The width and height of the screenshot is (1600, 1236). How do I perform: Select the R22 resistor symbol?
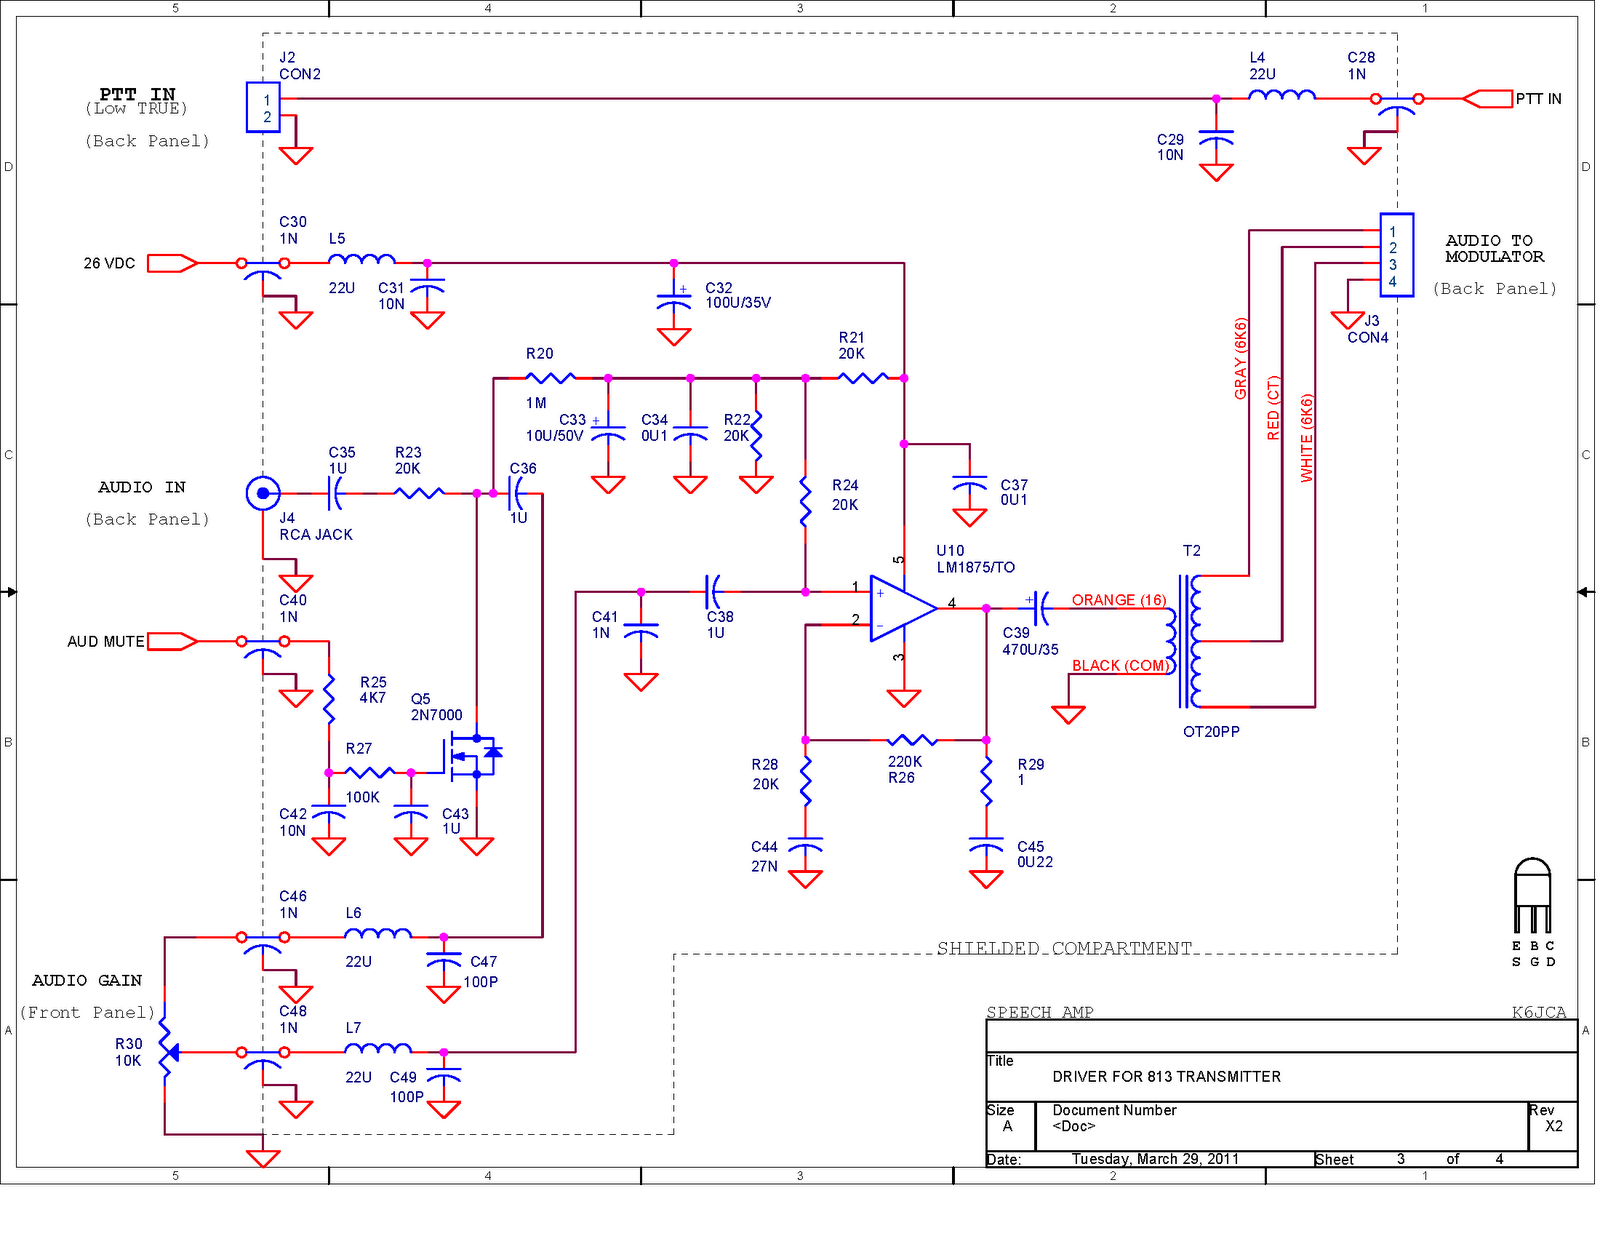(x=756, y=436)
